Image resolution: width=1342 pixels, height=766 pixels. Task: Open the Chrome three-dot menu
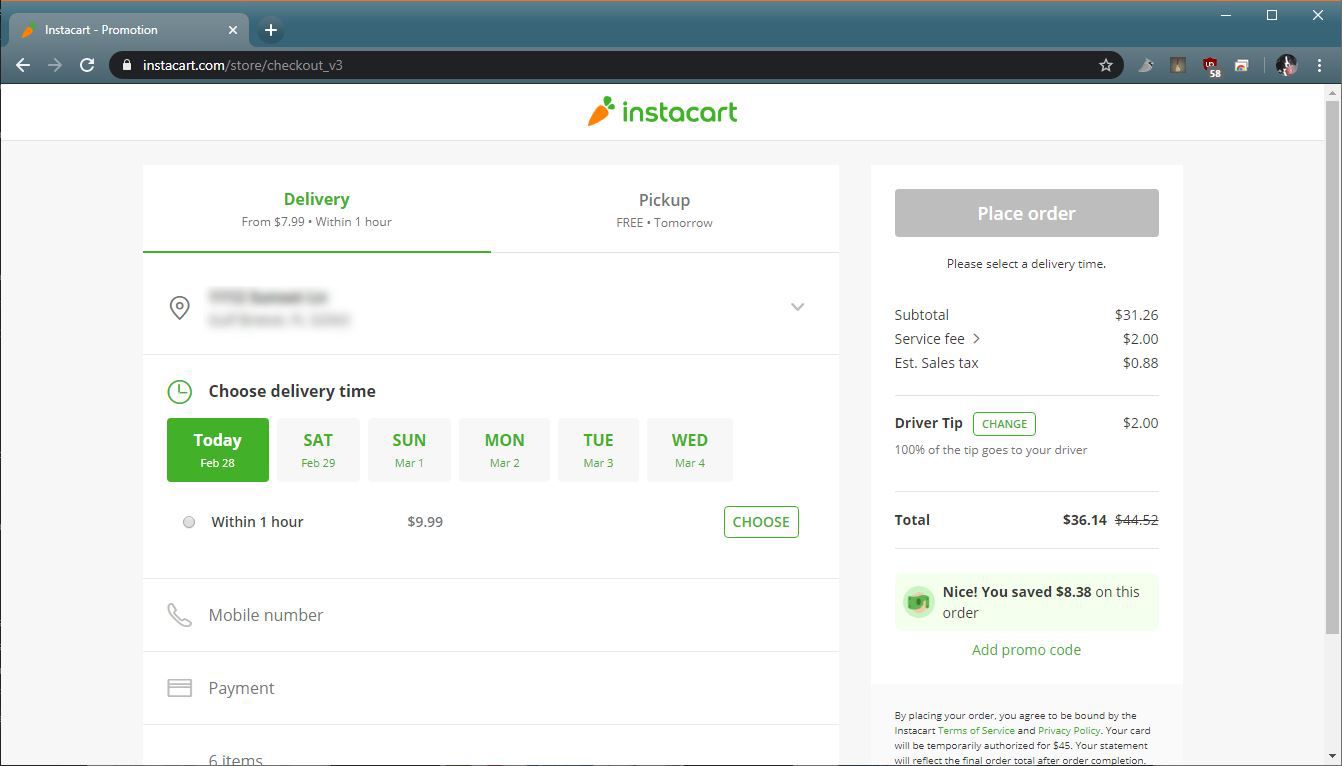[1320, 65]
